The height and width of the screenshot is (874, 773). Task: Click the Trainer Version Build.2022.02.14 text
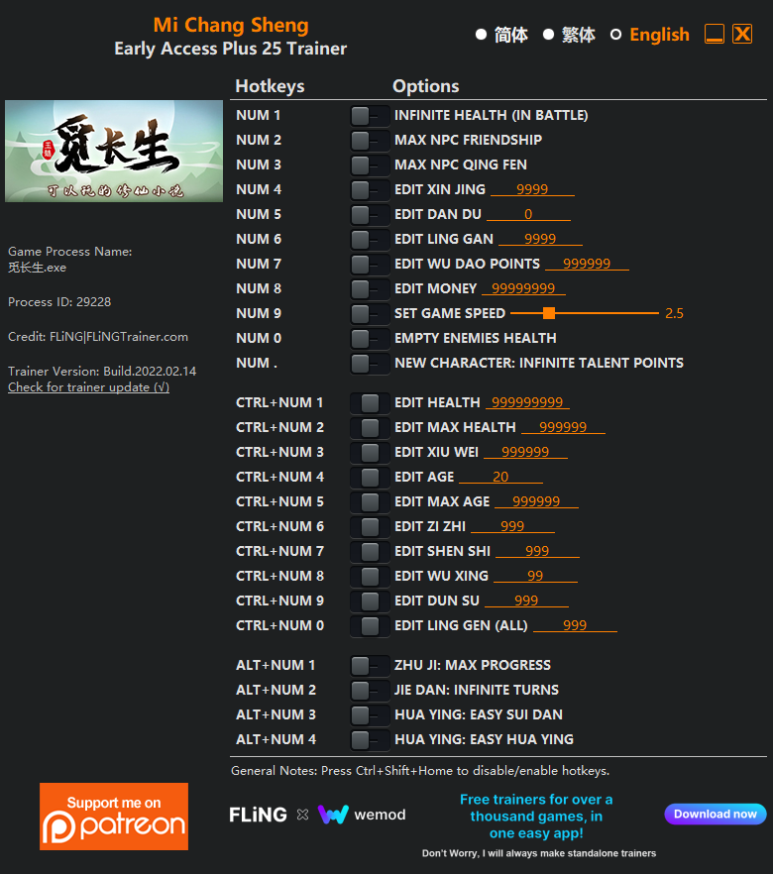click(102, 371)
